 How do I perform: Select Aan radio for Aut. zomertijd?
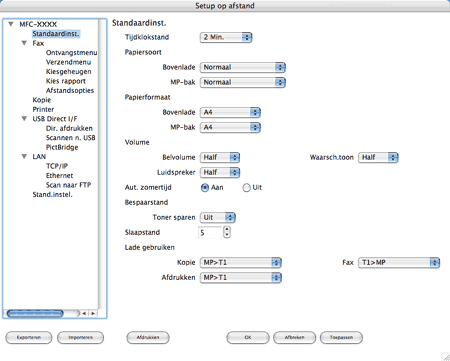tap(205, 188)
